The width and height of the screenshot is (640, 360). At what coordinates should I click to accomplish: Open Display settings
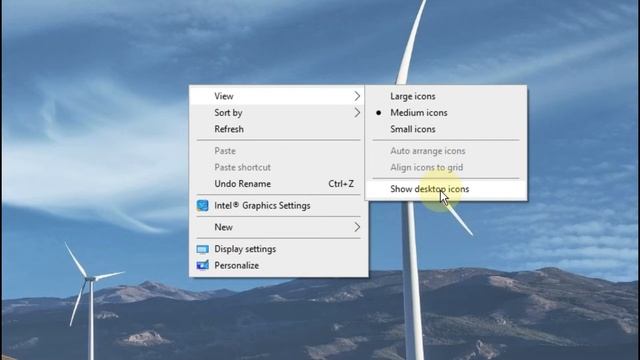(278, 249)
